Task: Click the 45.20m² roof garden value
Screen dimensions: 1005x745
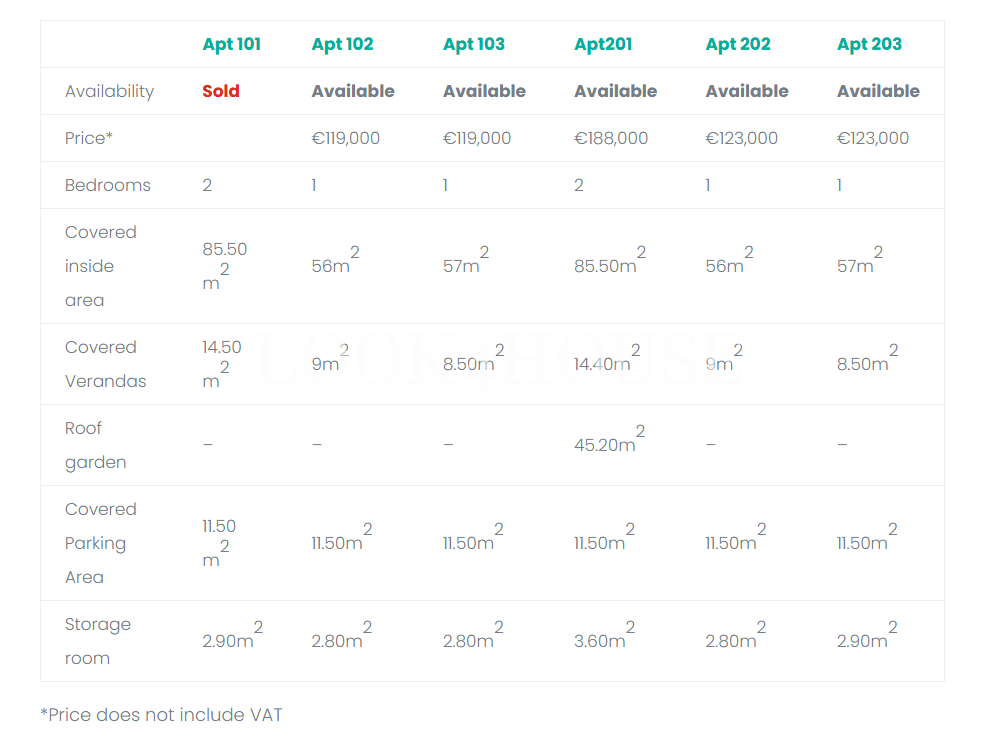Action: [x=610, y=439]
